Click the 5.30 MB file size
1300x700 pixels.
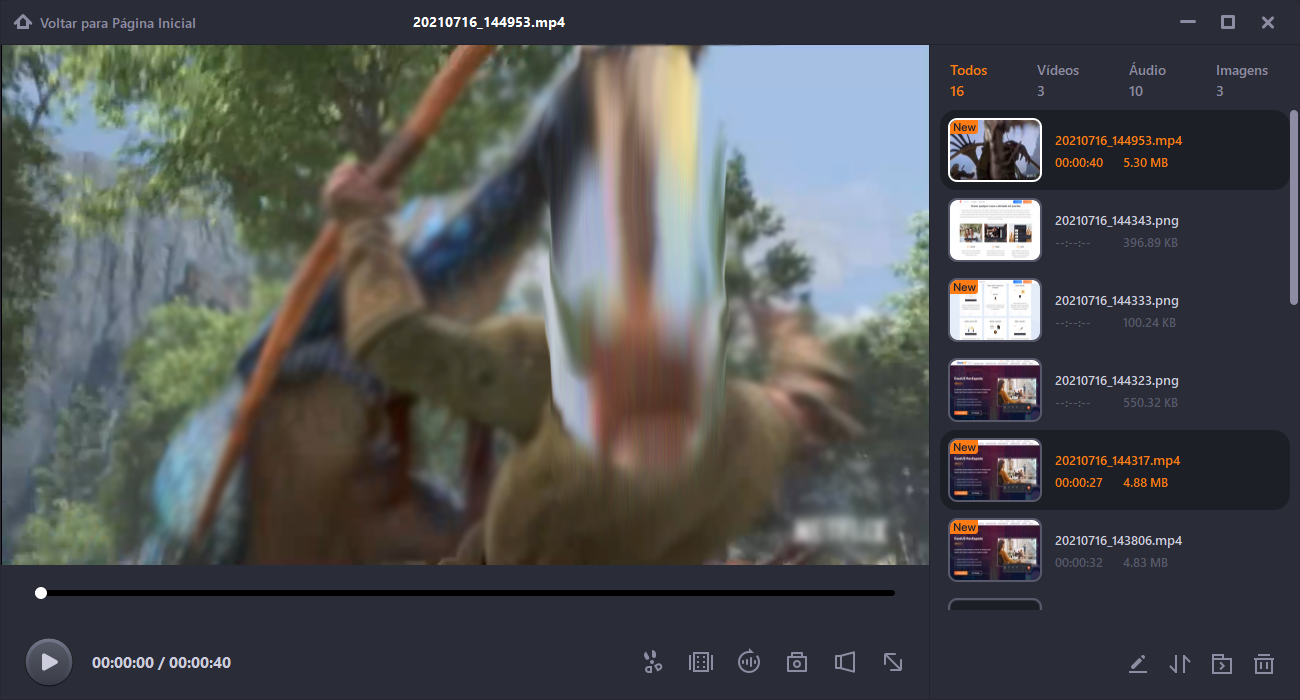(x=1145, y=163)
